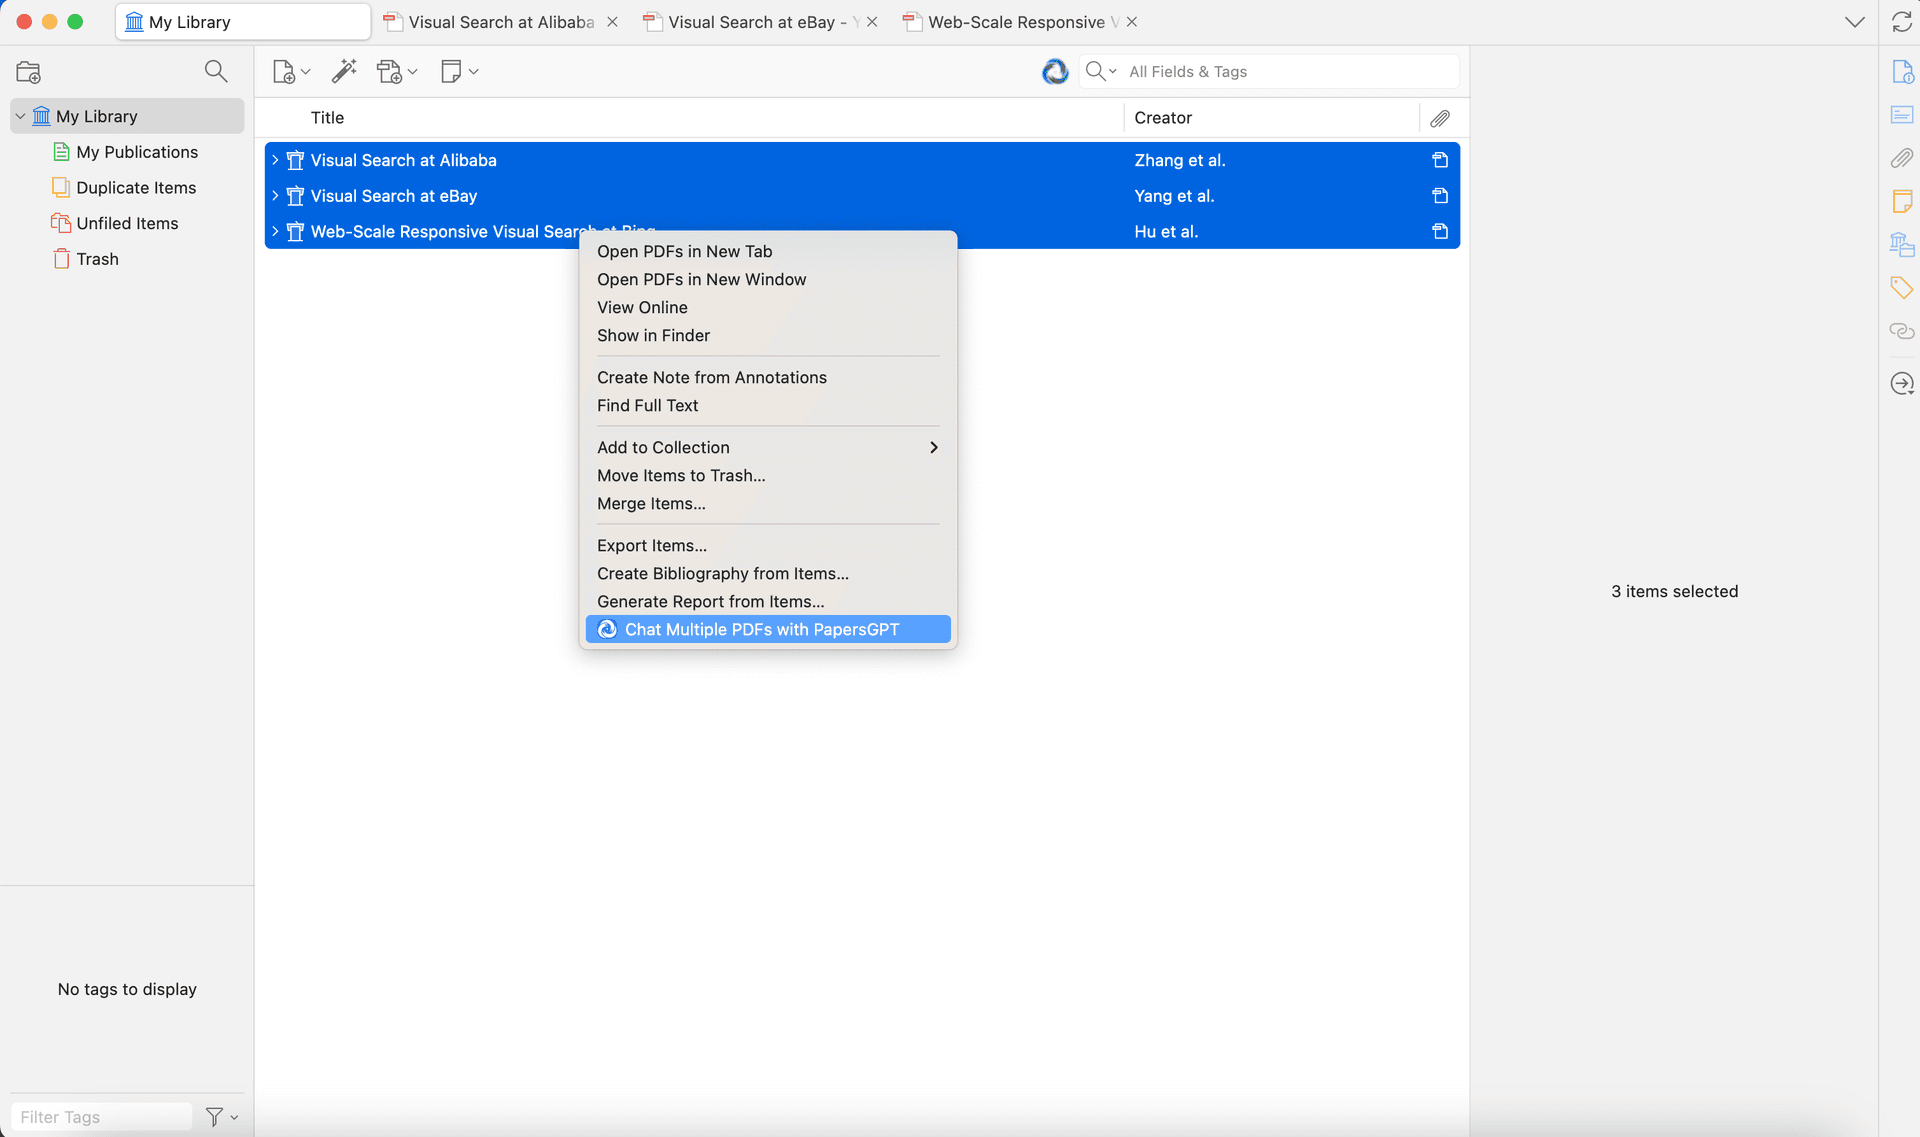Expand the Visual Search at eBay item

[x=275, y=196]
